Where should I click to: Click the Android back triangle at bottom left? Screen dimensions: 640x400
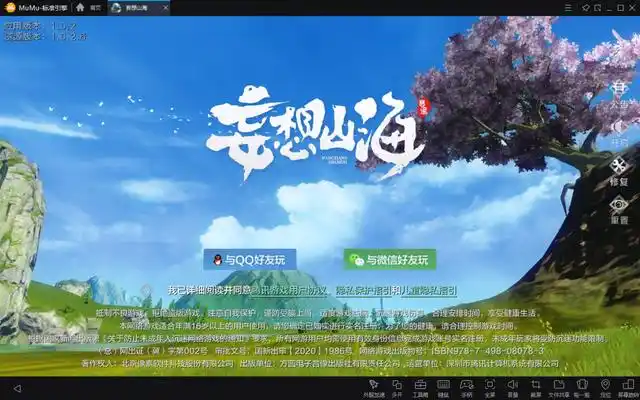pos(17,388)
